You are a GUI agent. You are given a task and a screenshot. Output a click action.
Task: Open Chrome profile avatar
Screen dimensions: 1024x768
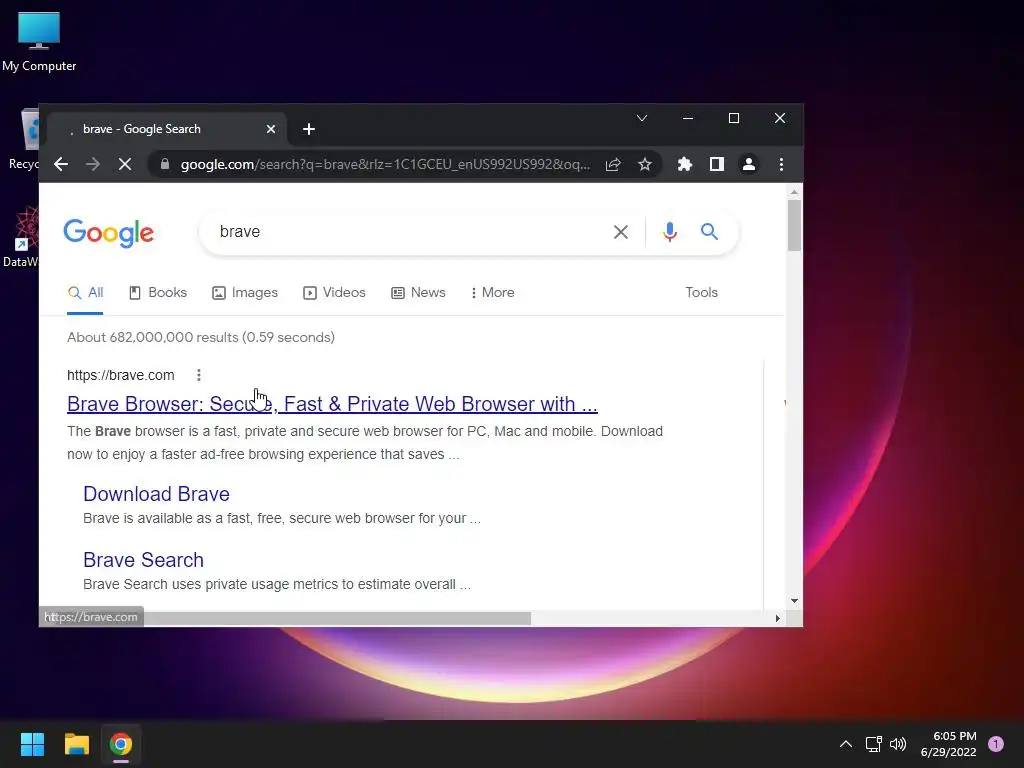(x=748, y=164)
